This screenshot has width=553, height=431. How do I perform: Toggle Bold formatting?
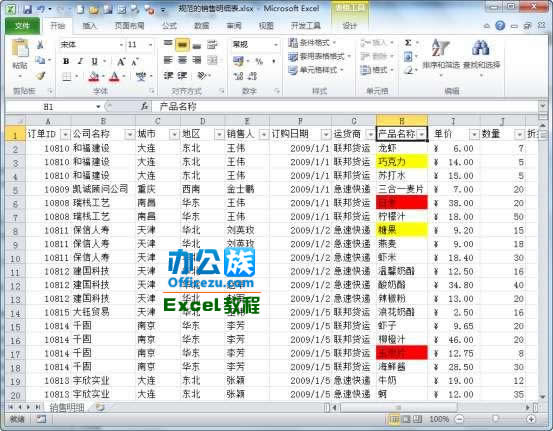(x=66, y=61)
